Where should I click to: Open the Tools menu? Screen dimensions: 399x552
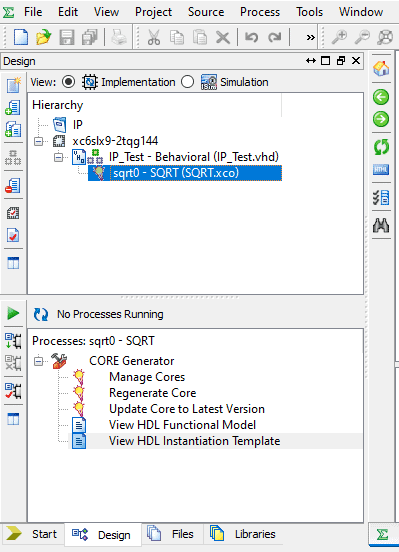[x=309, y=12]
